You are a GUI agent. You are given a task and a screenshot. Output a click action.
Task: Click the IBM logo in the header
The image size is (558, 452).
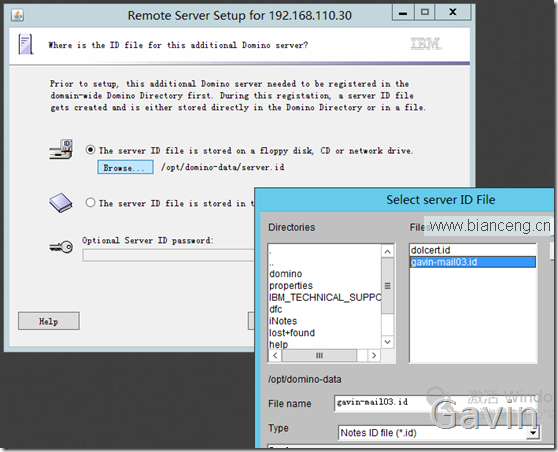426,44
